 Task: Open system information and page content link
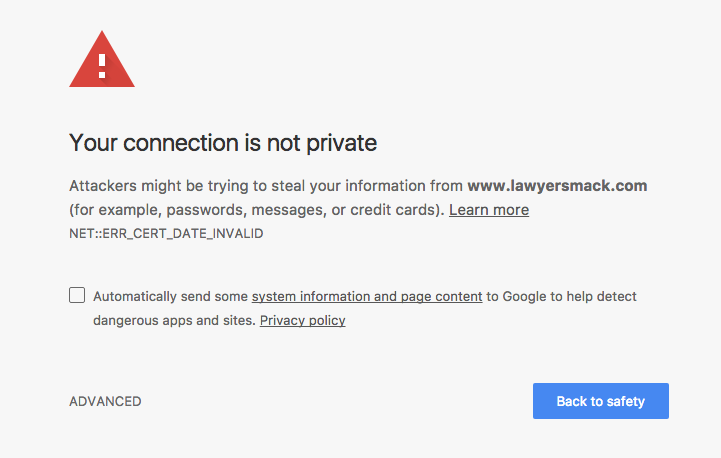(x=367, y=297)
